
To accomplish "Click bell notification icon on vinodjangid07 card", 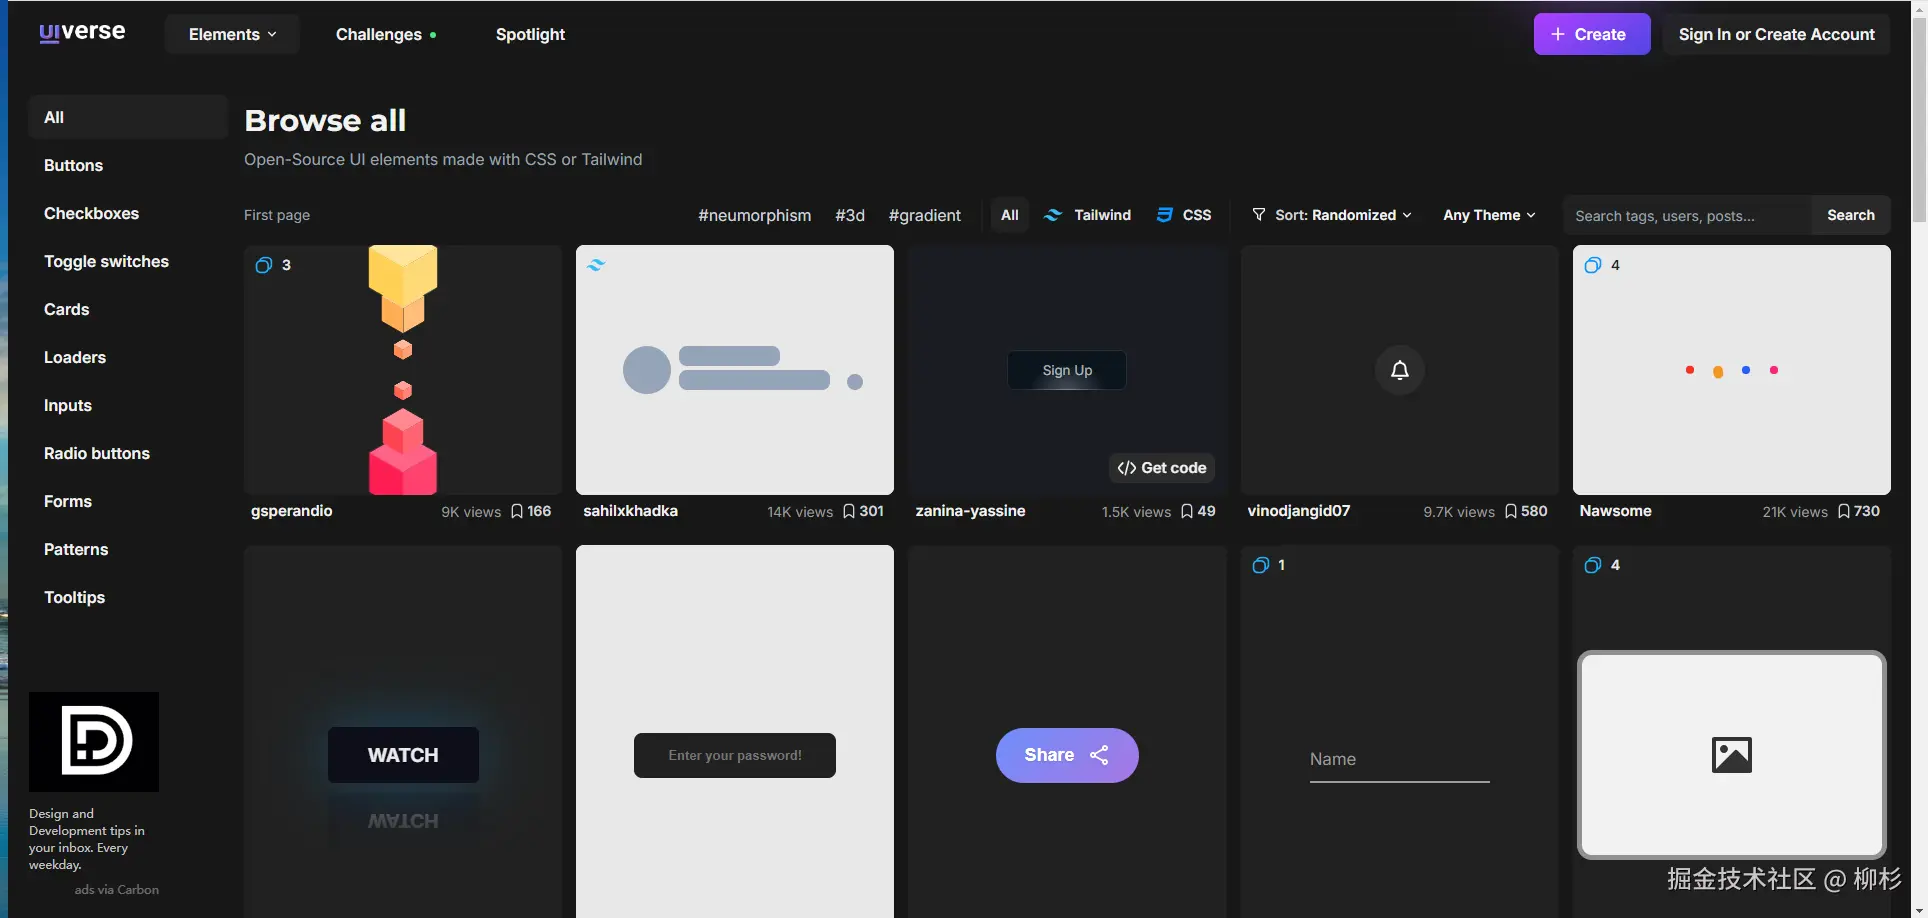I will 1400,370.
